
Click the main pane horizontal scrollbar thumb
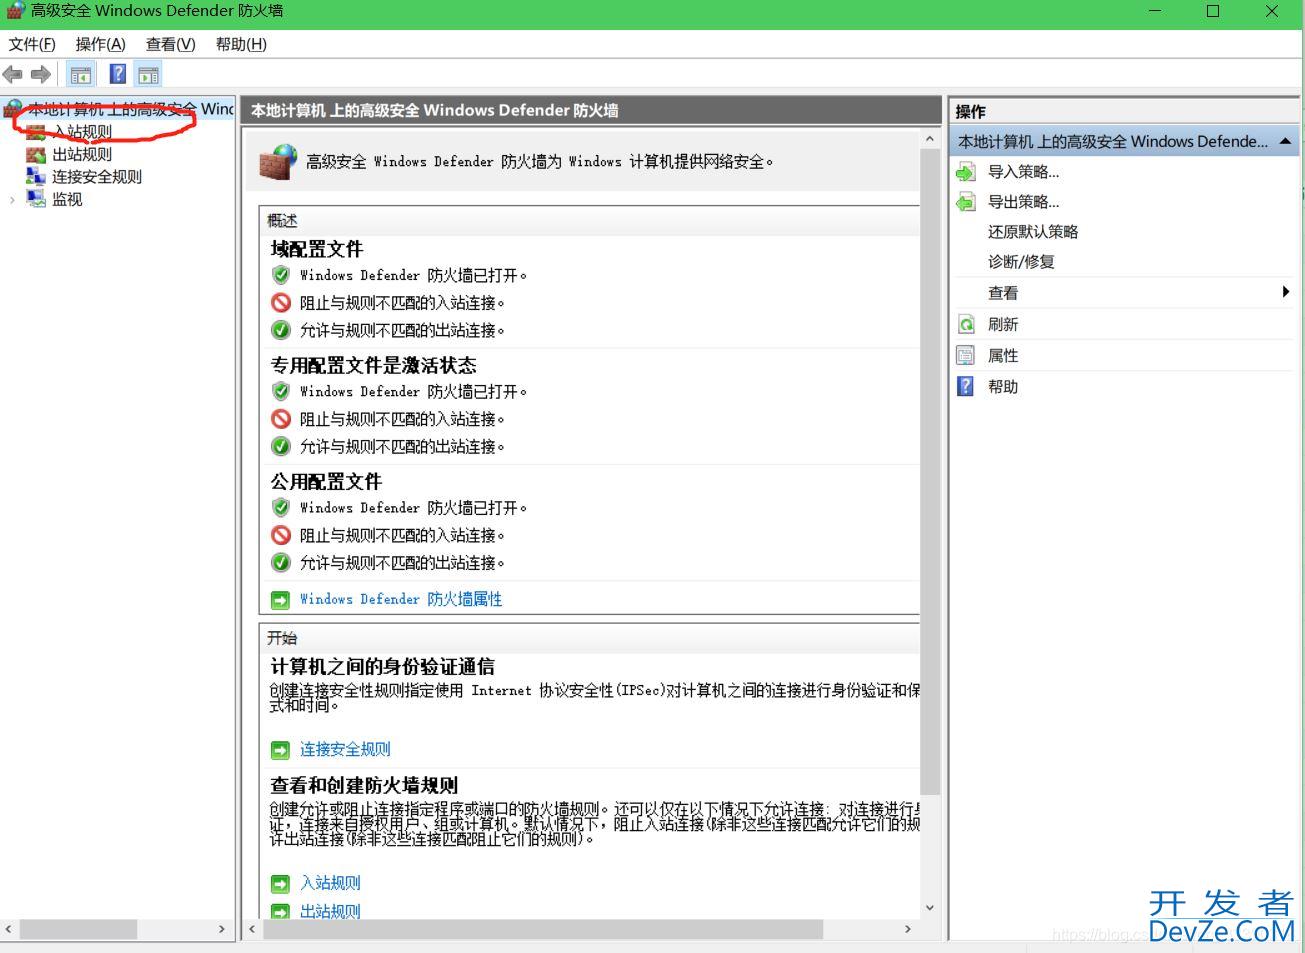point(543,929)
